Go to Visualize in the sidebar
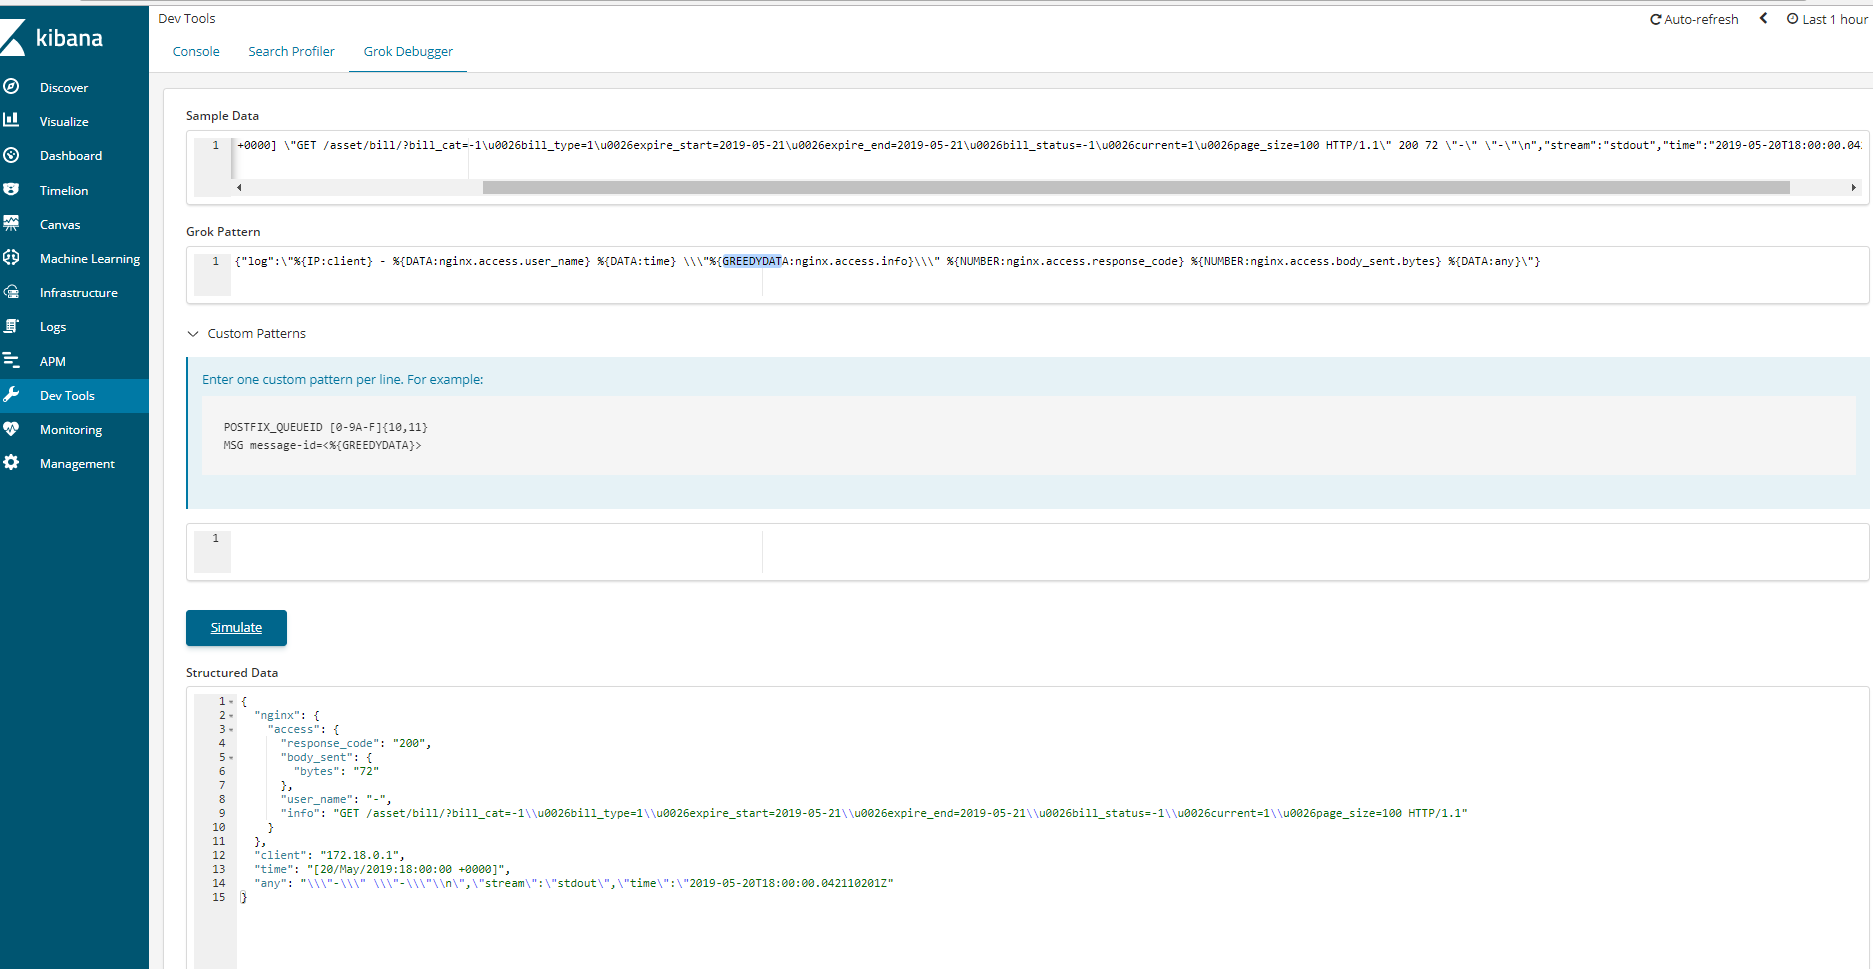This screenshot has width=1873, height=969. 64,122
